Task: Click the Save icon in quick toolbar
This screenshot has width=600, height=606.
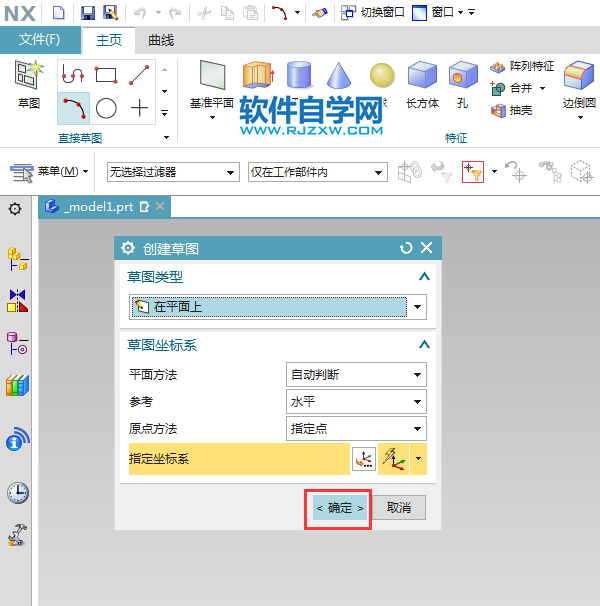Action: 88,13
